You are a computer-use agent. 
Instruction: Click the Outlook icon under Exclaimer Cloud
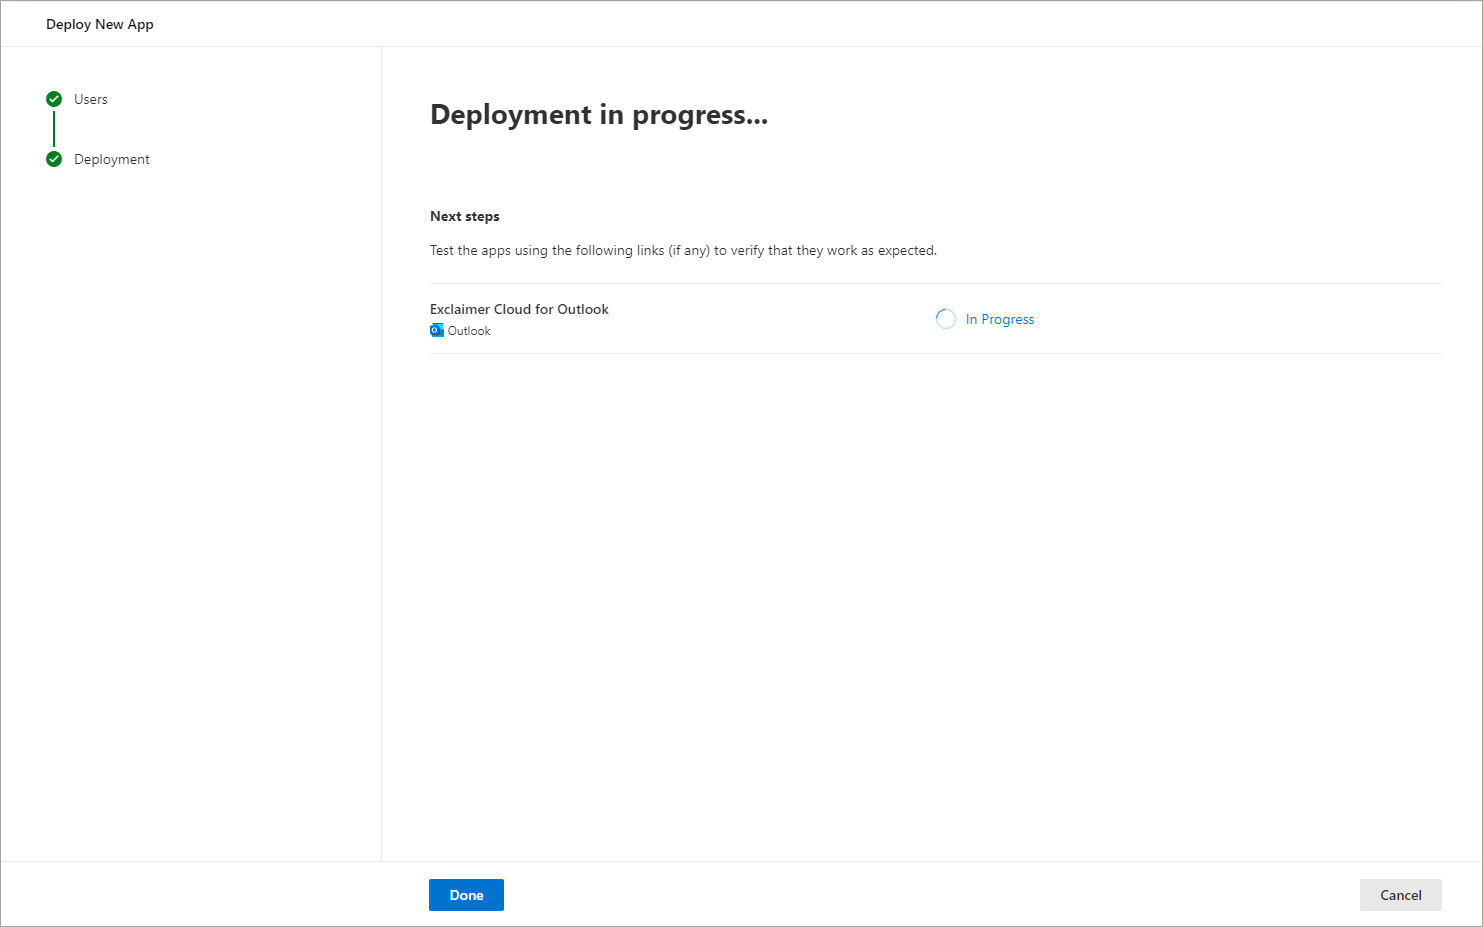point(437,330)
